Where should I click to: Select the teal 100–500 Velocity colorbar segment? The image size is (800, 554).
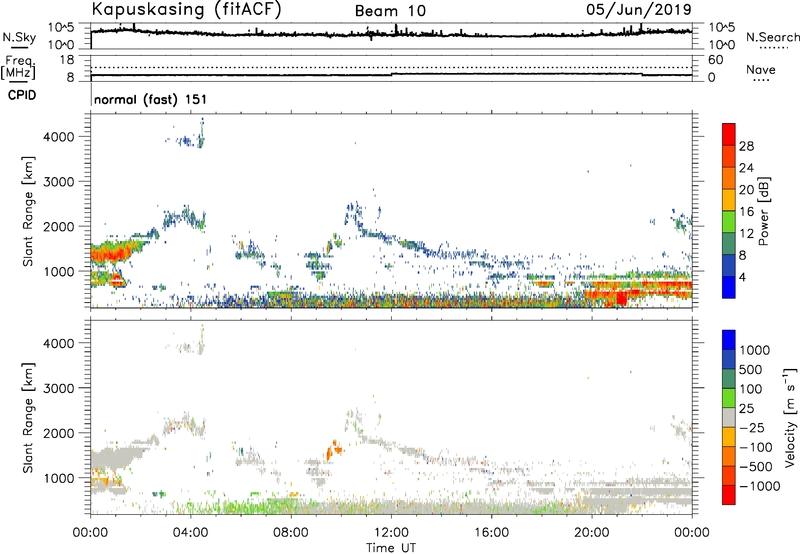click(729, 379)
